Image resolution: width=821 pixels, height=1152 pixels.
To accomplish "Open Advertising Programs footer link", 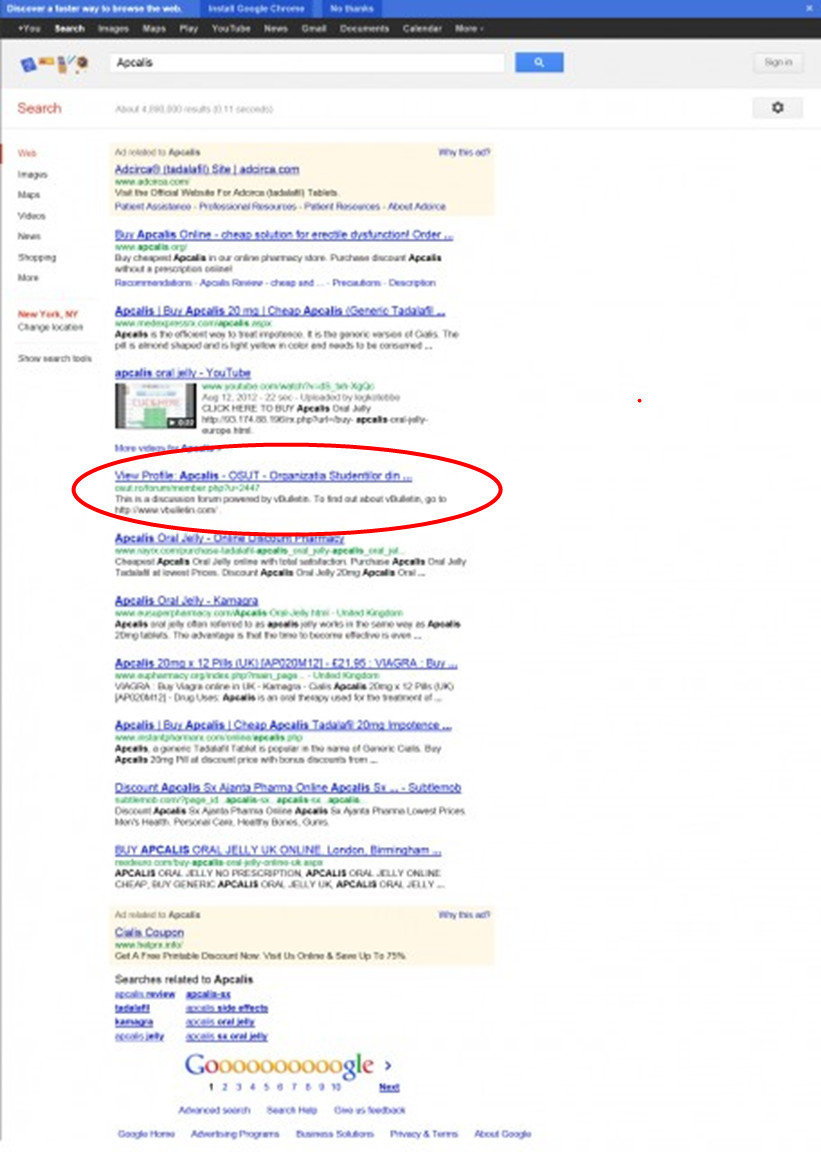I will click(235, 1134).
